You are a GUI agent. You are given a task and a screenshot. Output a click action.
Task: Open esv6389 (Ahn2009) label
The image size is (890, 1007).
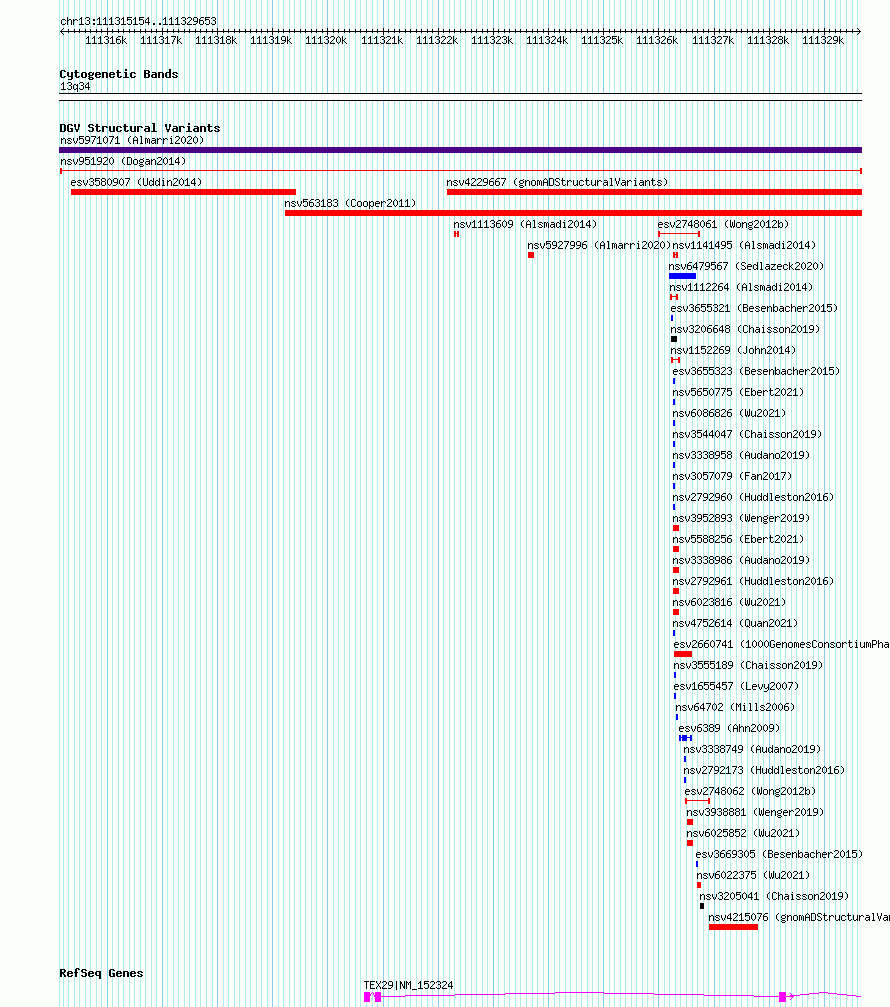coord(729,728)
